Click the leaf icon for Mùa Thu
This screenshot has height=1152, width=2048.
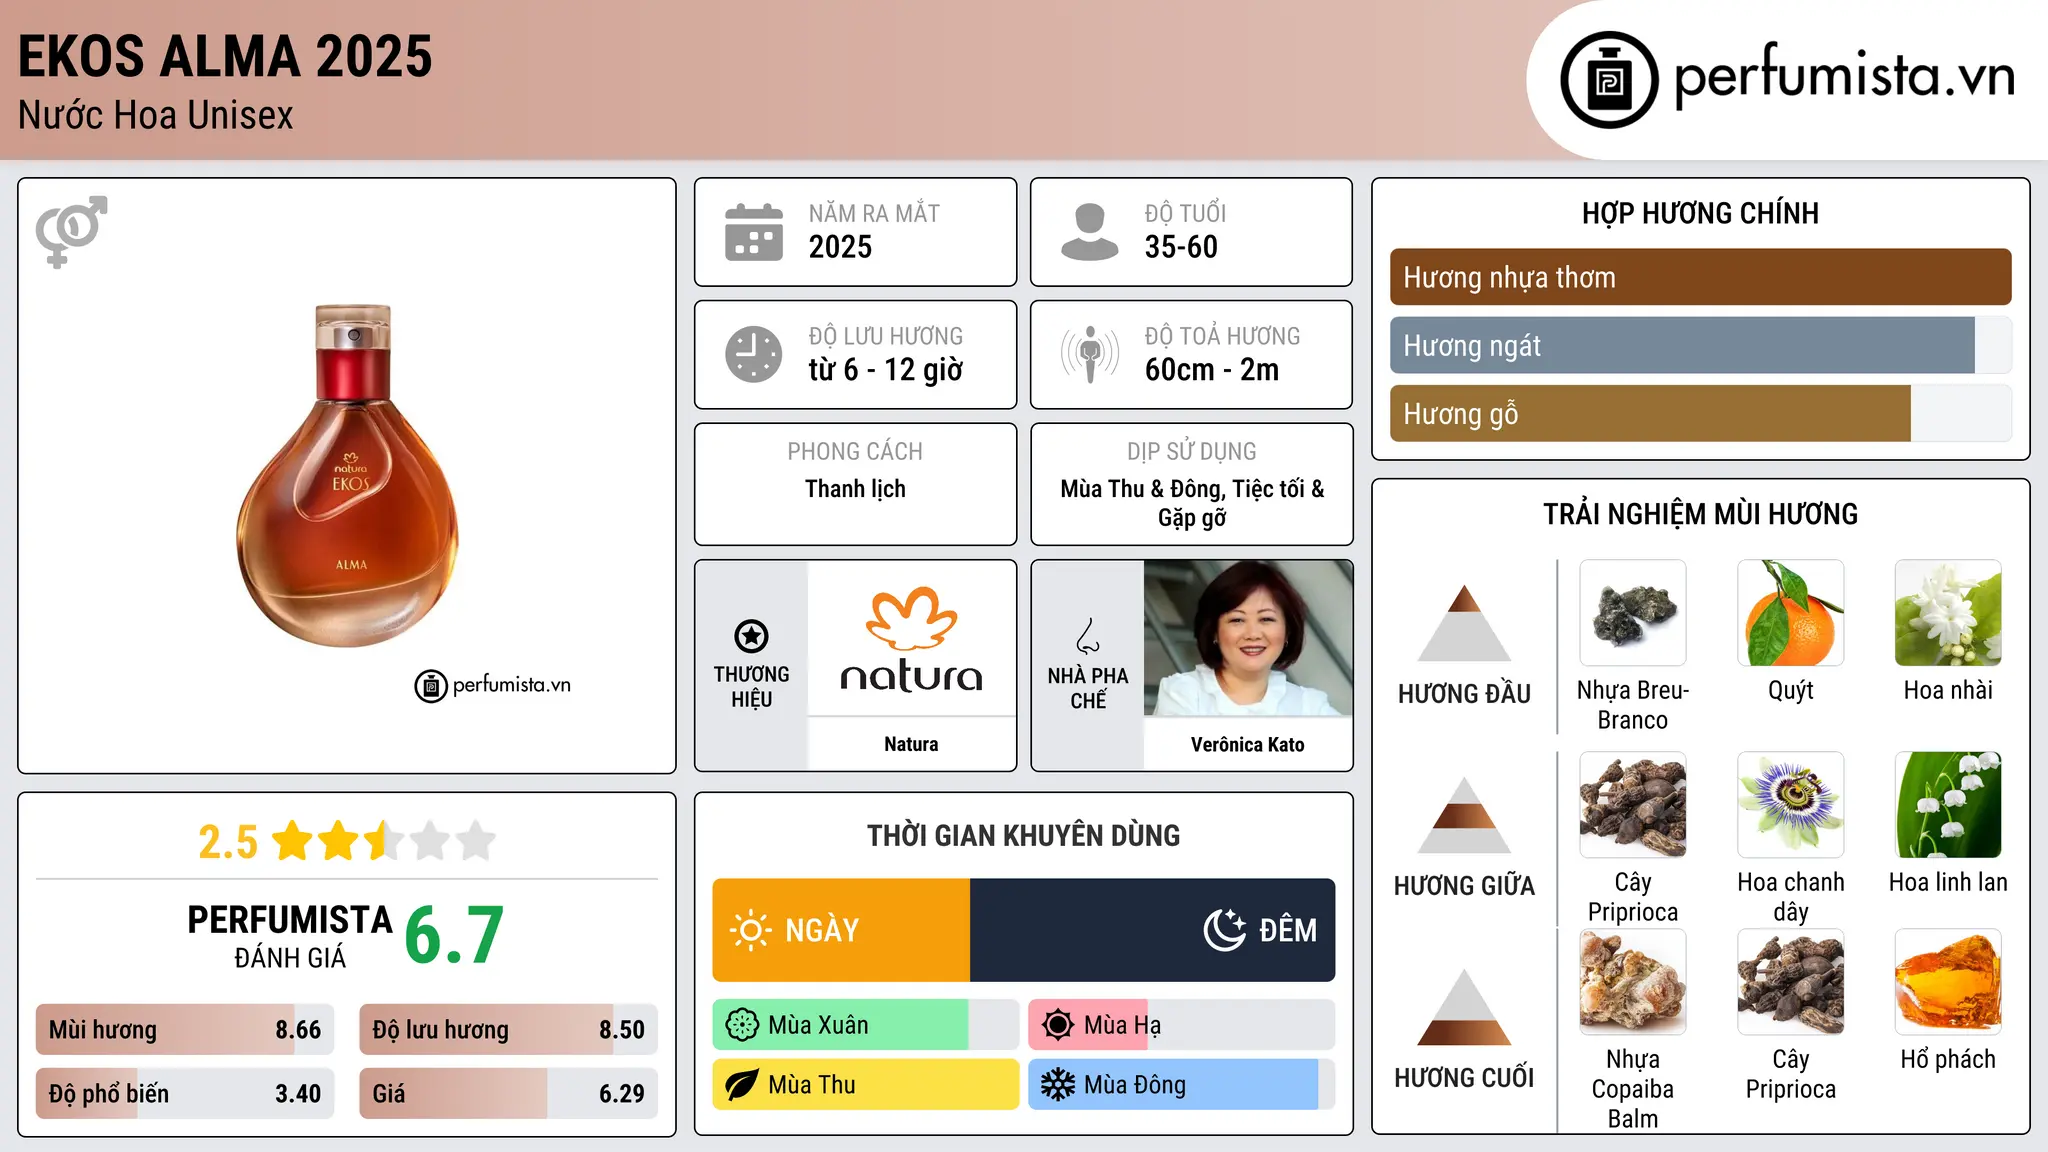pos(742,1085)
